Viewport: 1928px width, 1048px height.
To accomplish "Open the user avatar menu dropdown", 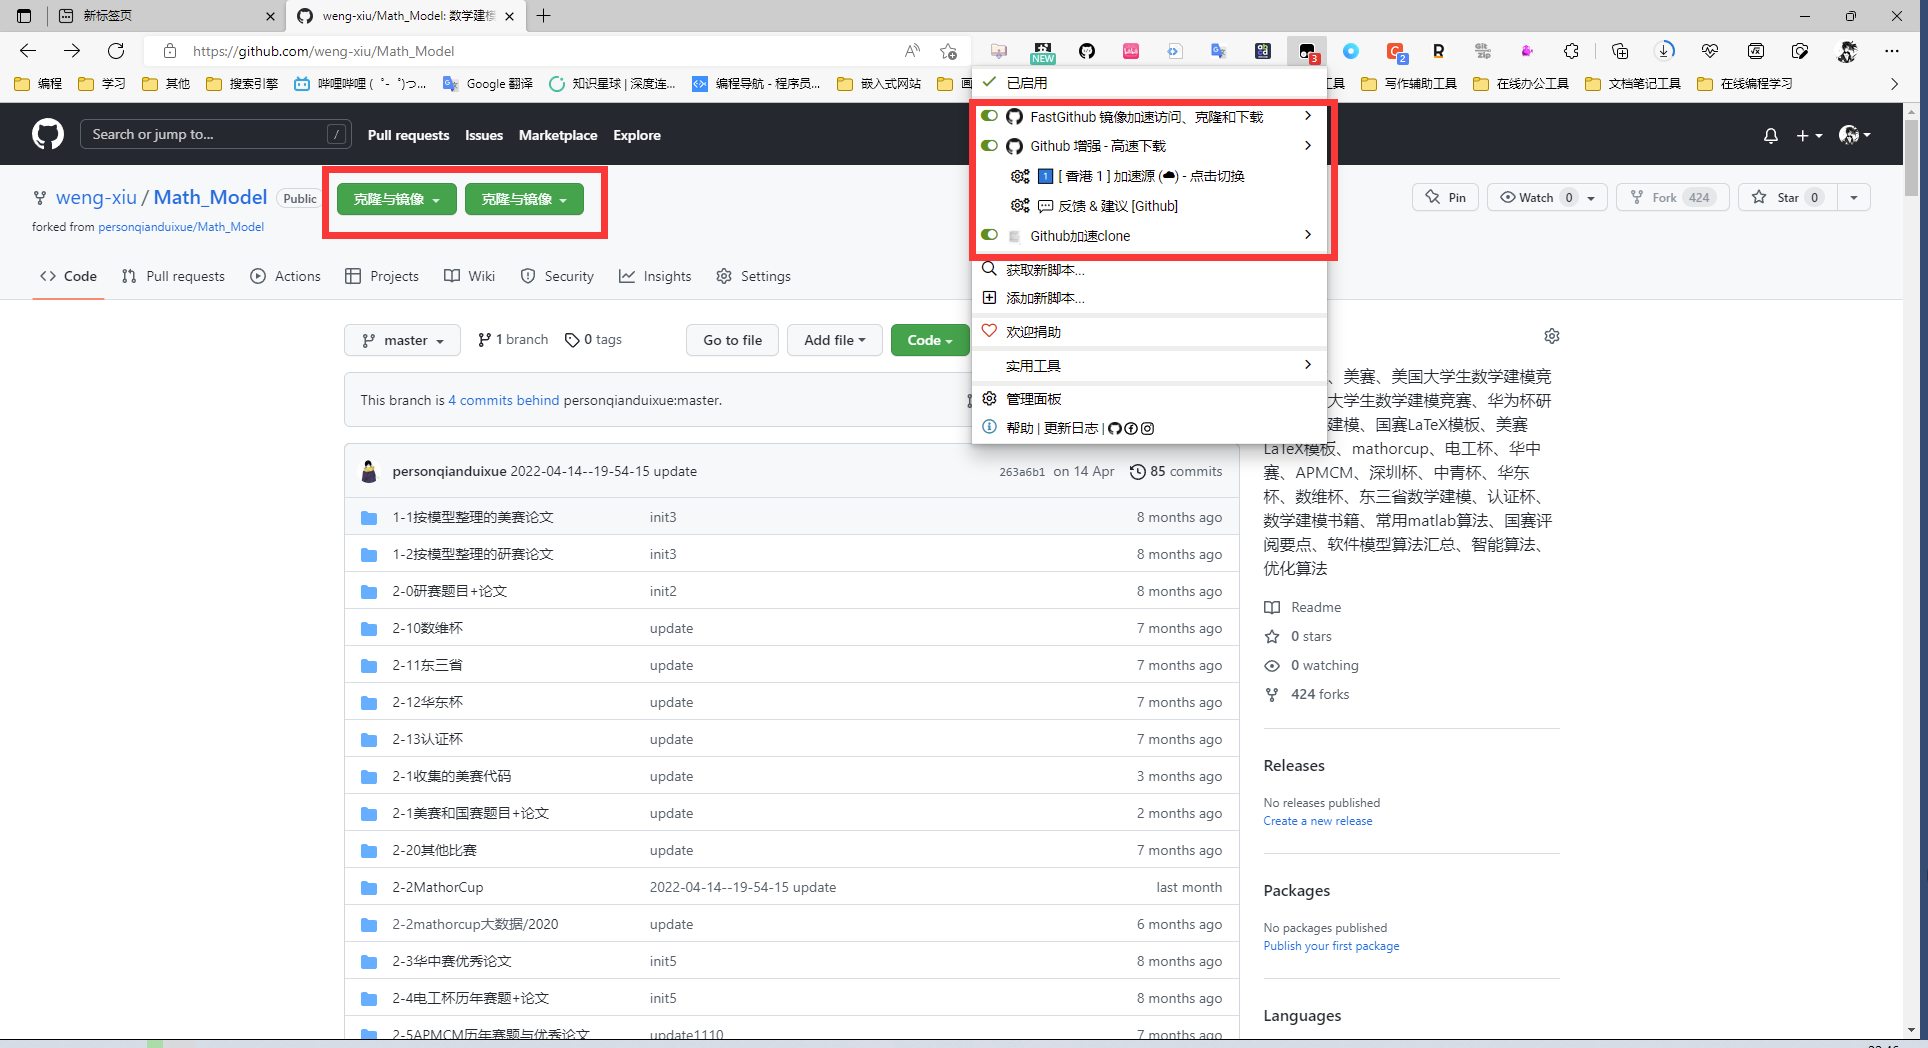I will pyautogui.click(x=1855, y=135).
